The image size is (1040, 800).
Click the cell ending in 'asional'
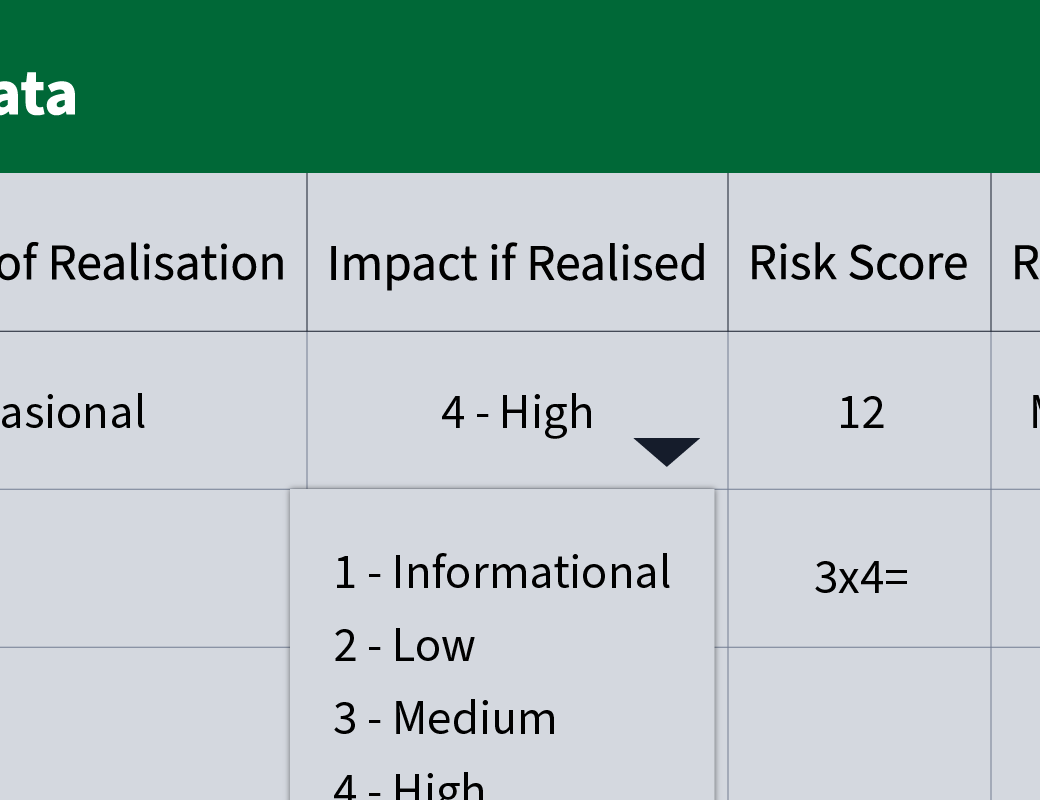(x=150, y=411)
